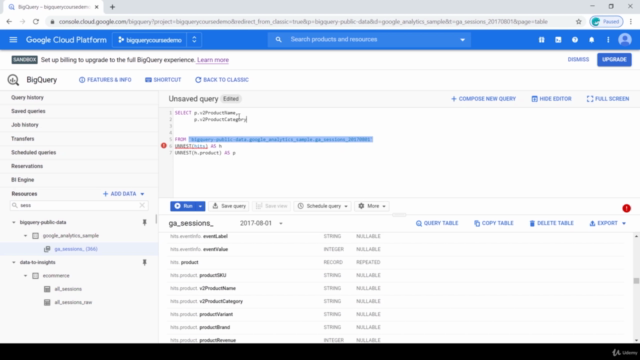Select the ga_sessions_ (366) table

76,249
